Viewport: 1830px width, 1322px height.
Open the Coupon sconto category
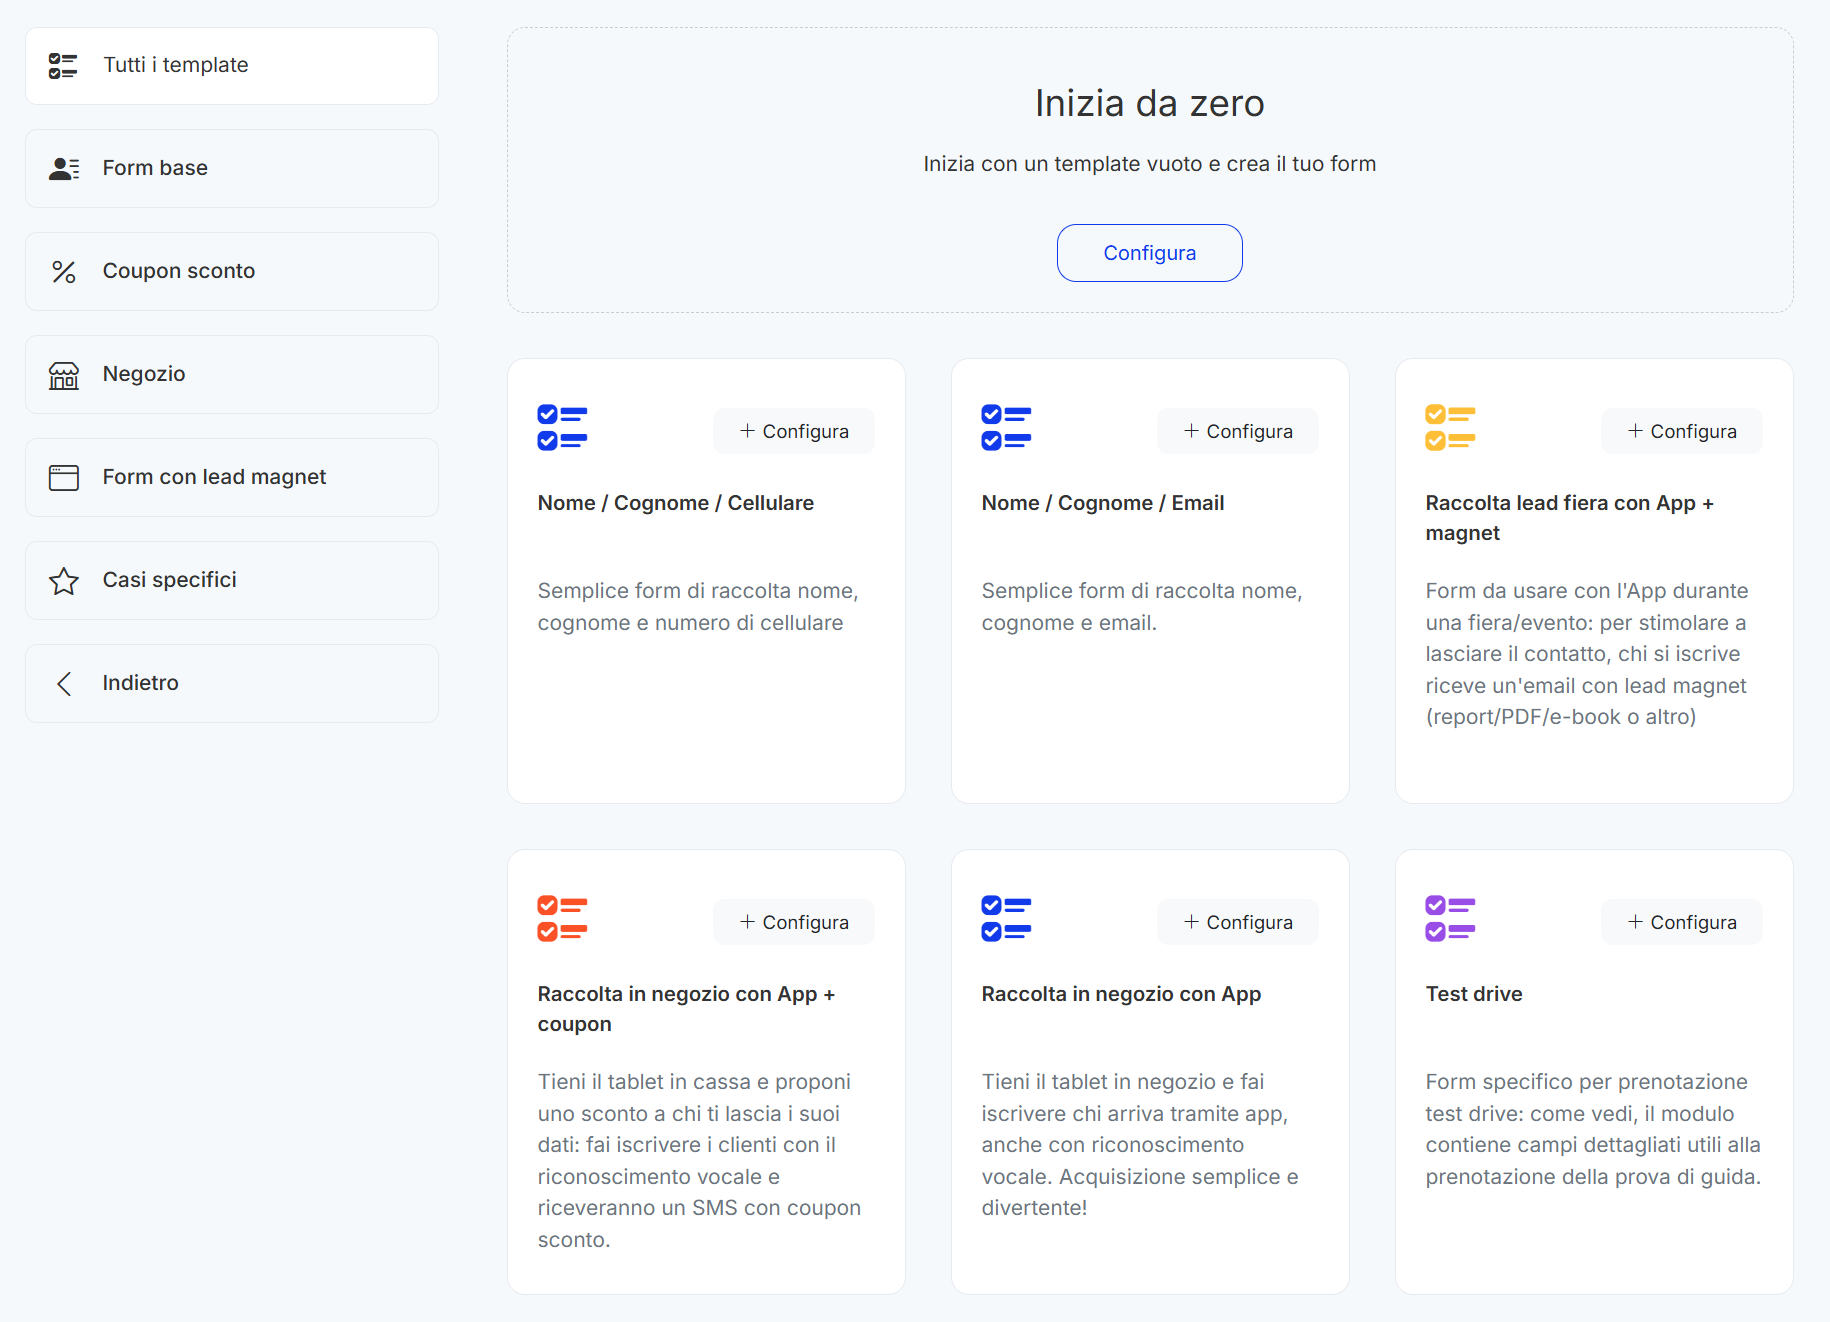(232, 272)
